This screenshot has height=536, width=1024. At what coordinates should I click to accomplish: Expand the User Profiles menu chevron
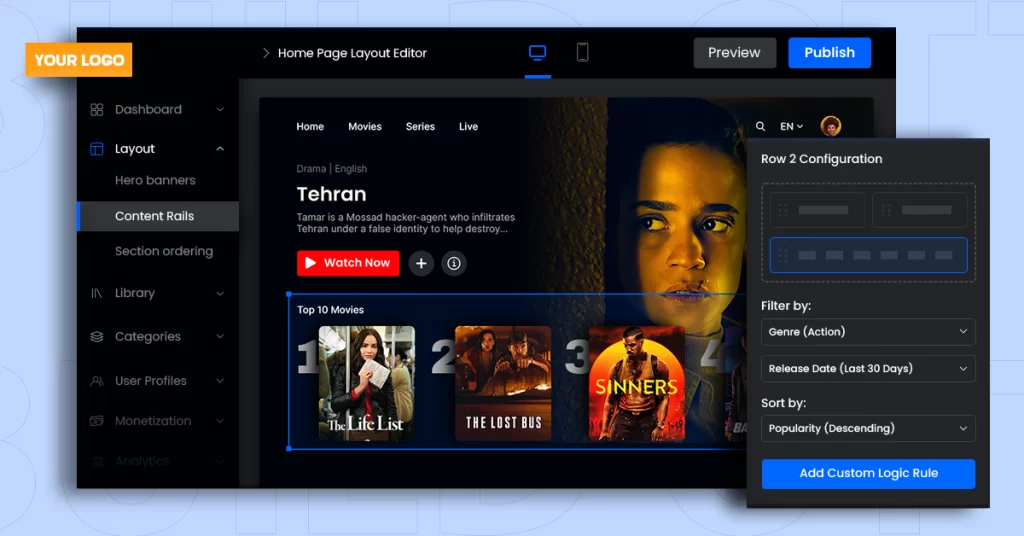pyautogui.click(x=220, y=381)
